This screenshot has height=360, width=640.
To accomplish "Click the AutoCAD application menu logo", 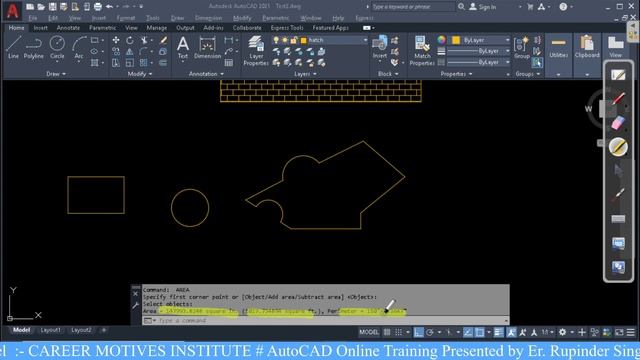I will (x=12, y=11).
